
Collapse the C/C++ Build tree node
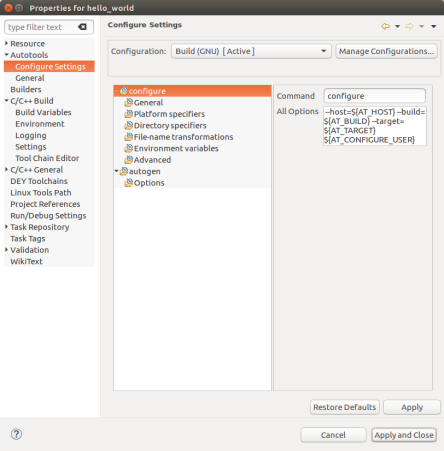[x=6, y=100]
